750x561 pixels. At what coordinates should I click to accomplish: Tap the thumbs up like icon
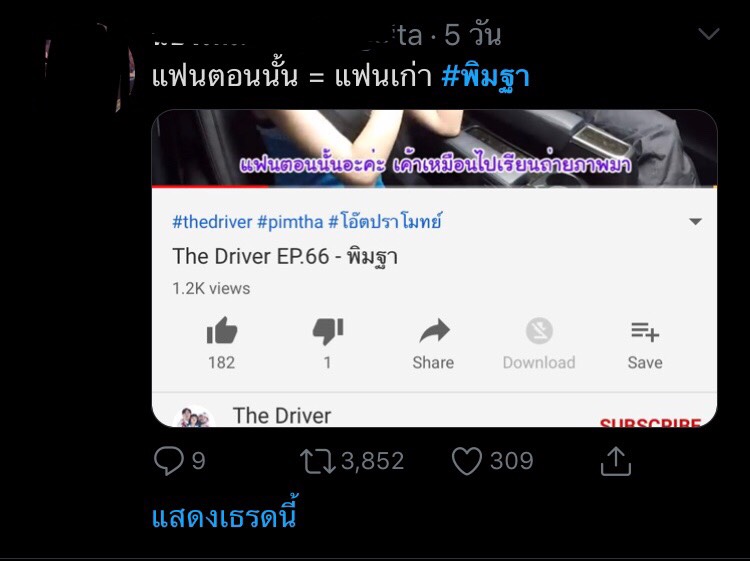pos(221,331)
